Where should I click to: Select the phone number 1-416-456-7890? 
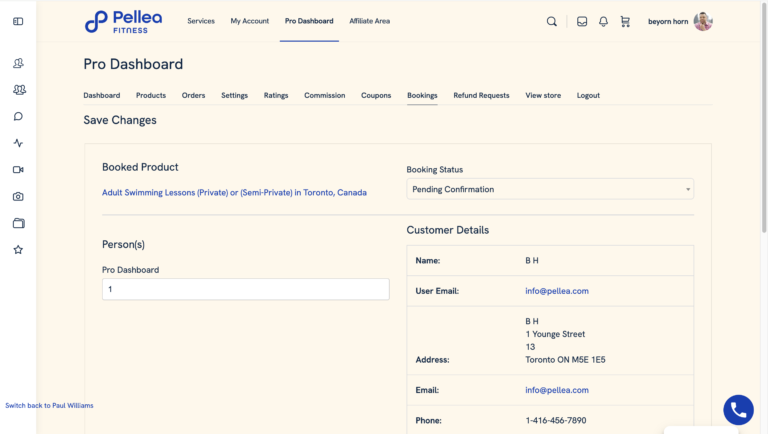(x=555, y=420)
